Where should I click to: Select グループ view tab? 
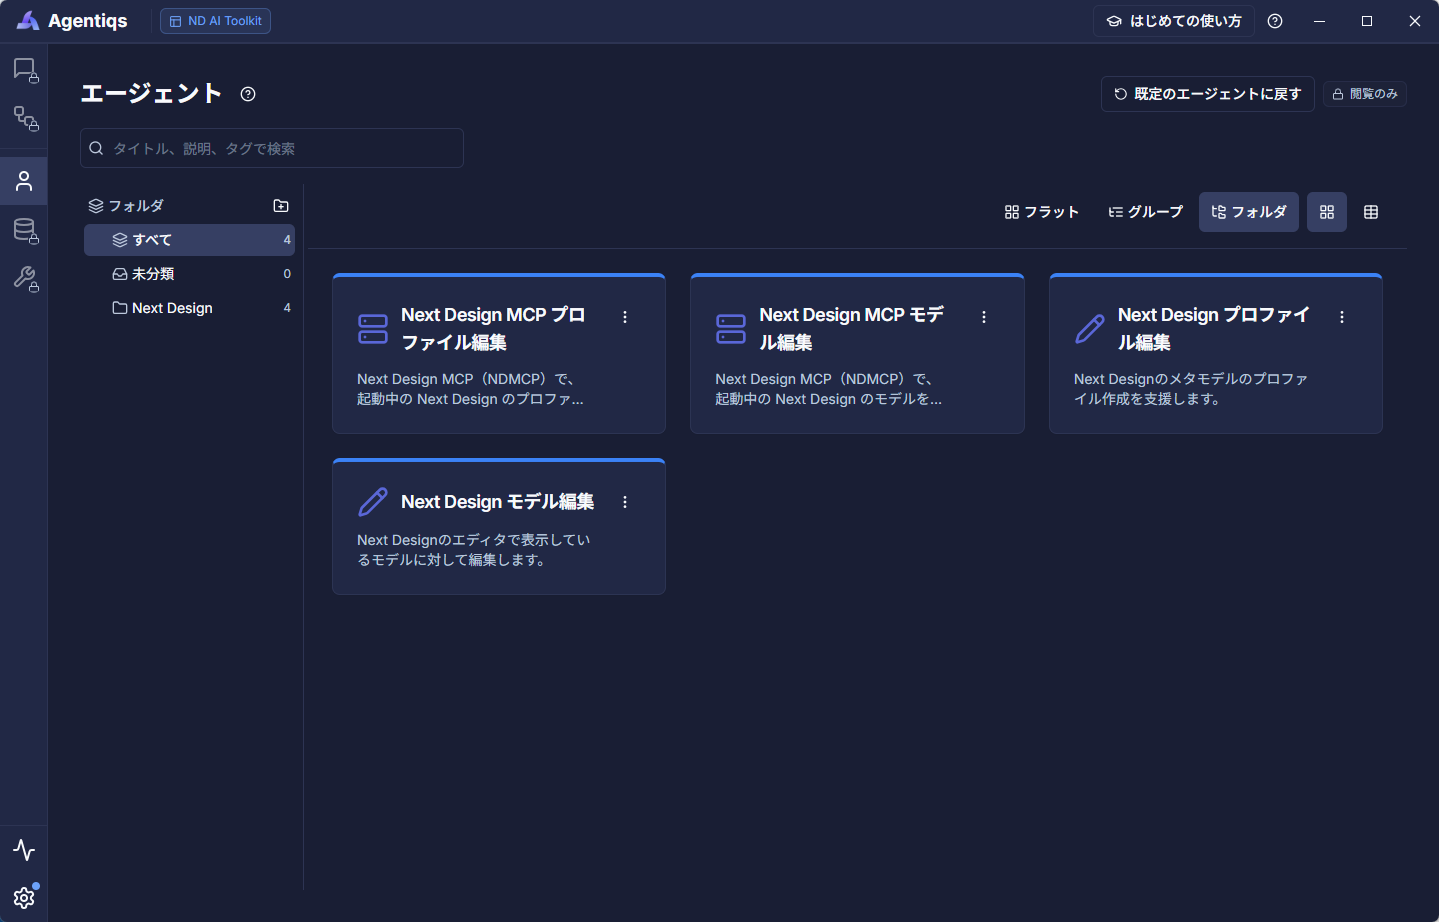pyautogui.click(x=1146, y=212)
